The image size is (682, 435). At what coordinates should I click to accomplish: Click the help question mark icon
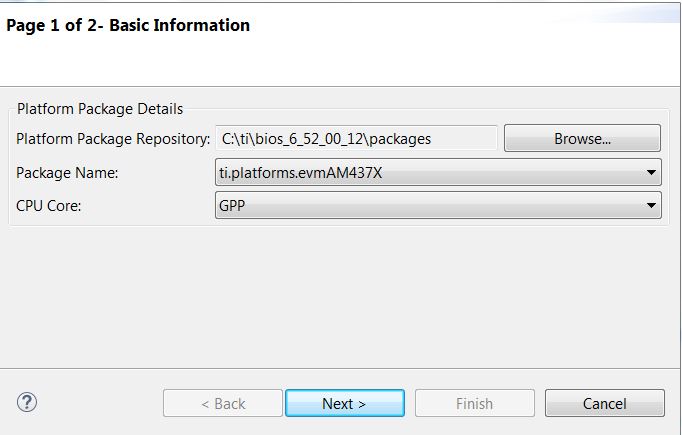click(27, 402)
